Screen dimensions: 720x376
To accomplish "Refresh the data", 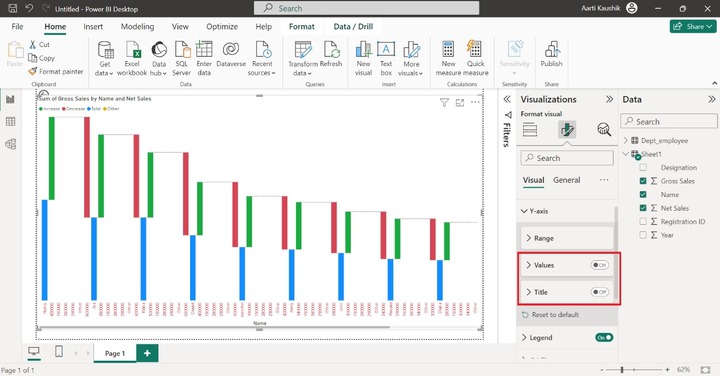I will [331, 54].
